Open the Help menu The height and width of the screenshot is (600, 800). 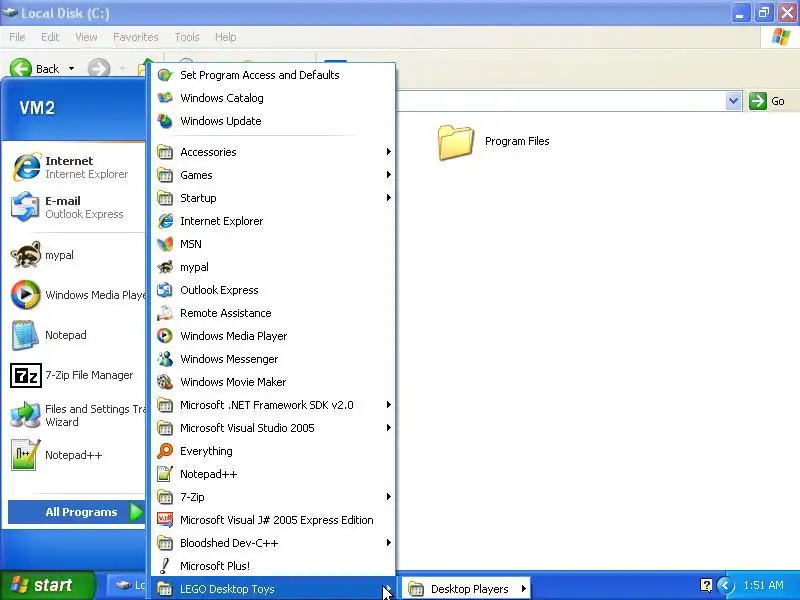(x=225, y=37)
